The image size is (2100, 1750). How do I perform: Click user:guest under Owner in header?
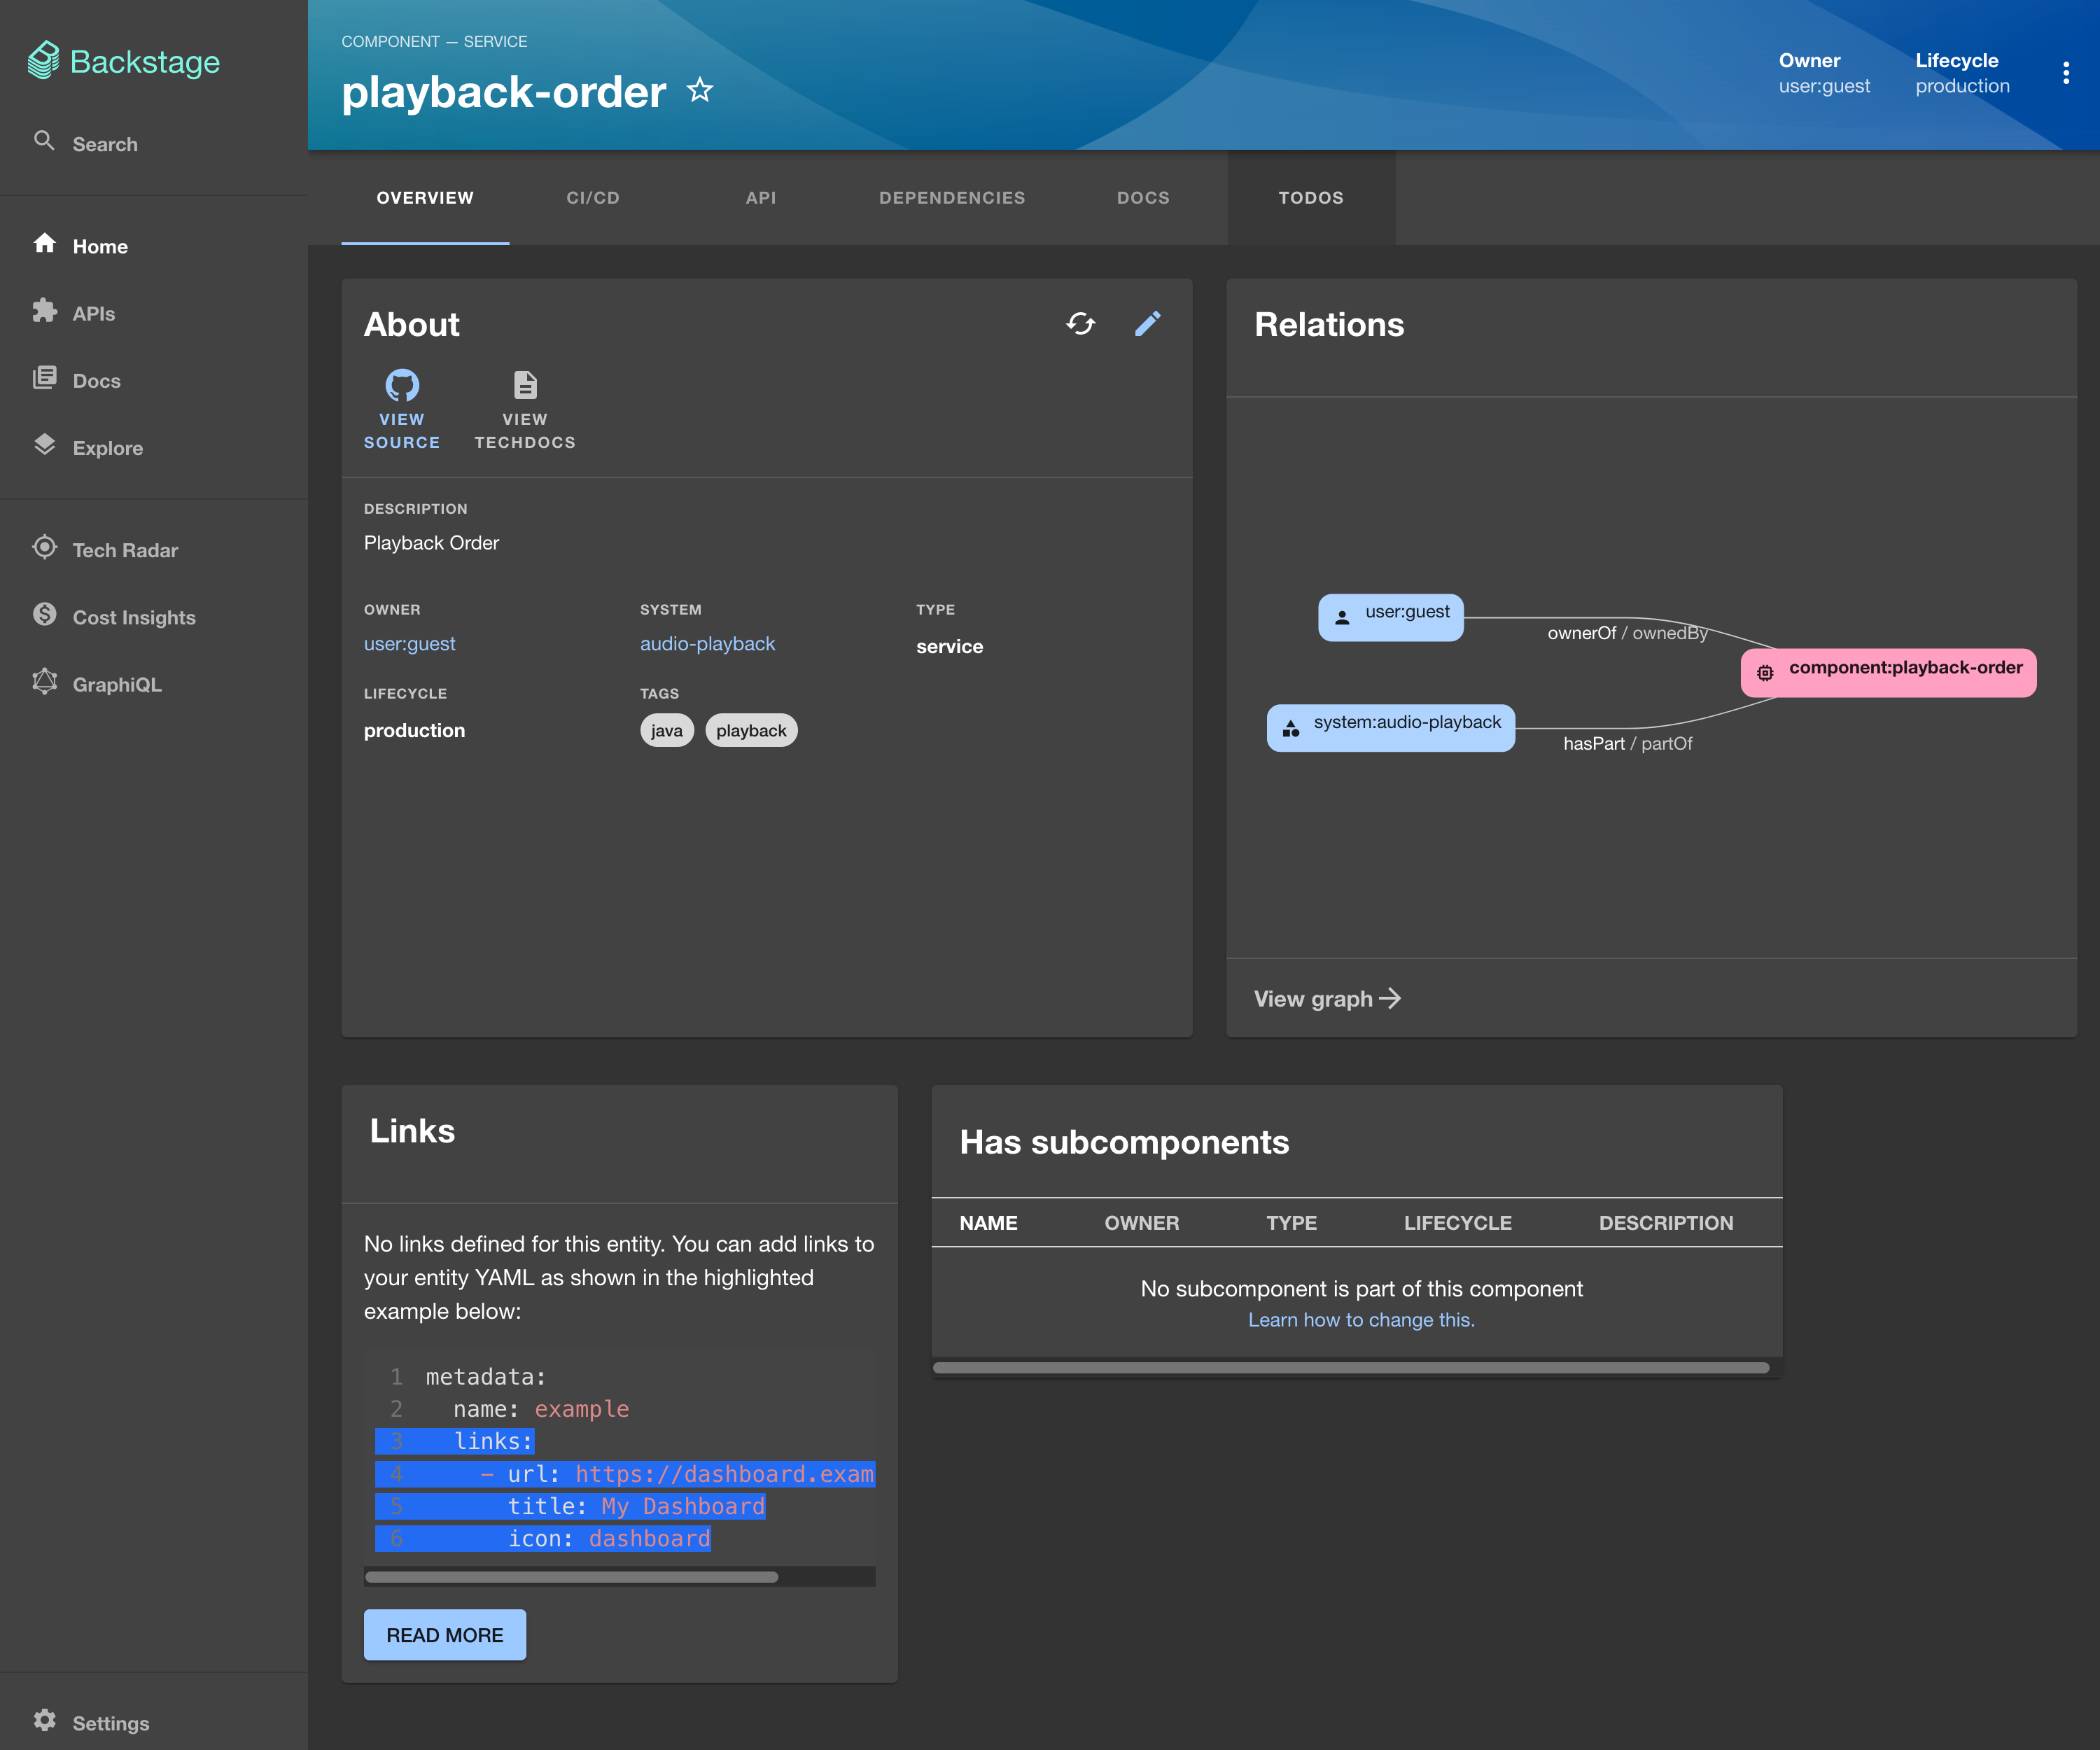[x=1824, y=86]
